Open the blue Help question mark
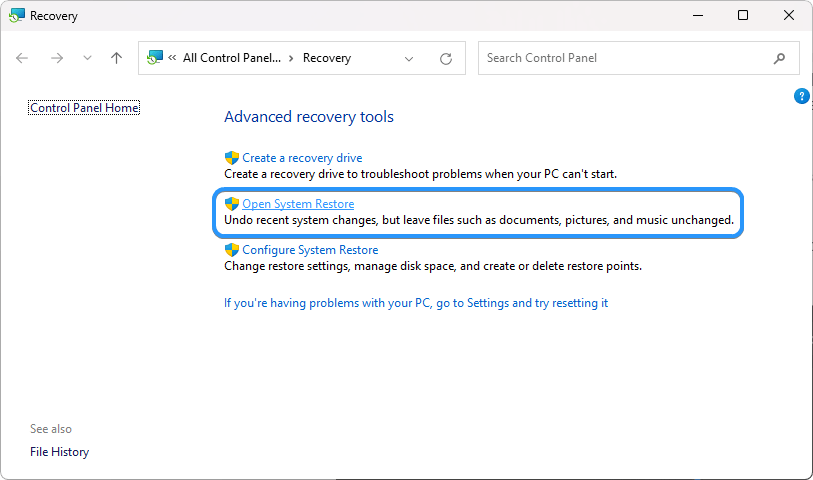Image resolution: width=813 pixels, height=480 pixels. point(802,96)
